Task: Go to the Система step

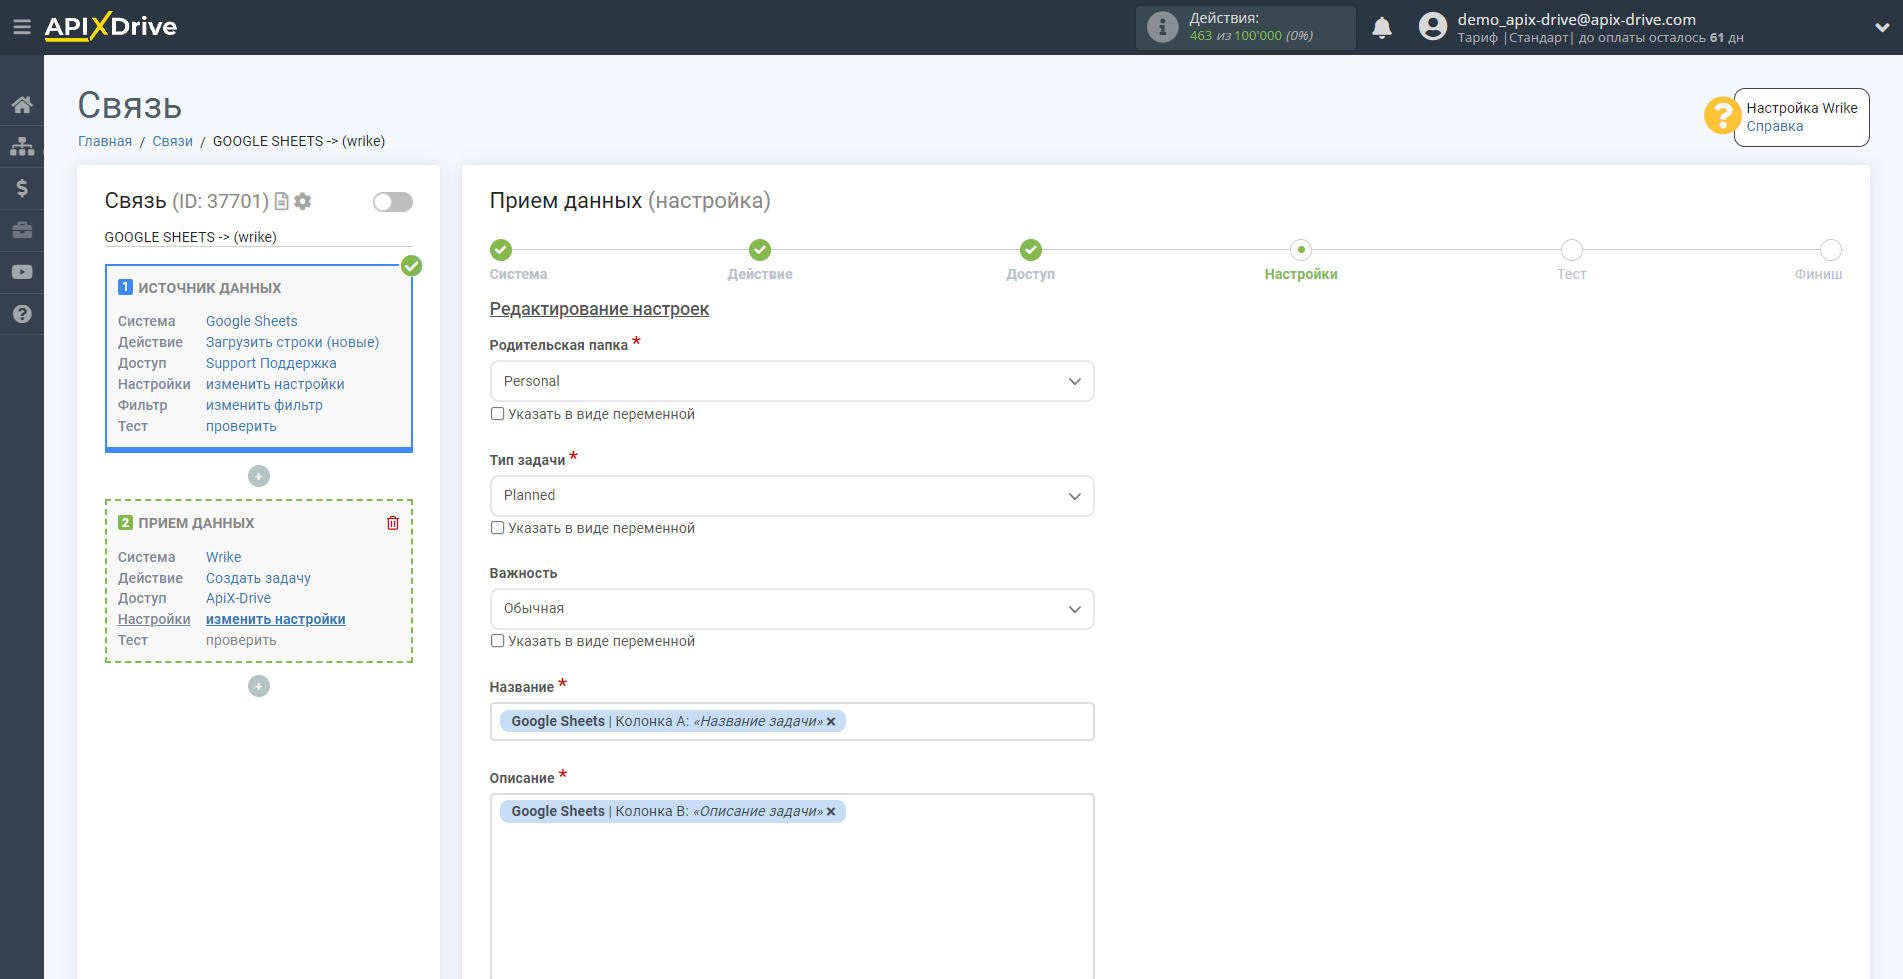Action: [x=501, y=250]
